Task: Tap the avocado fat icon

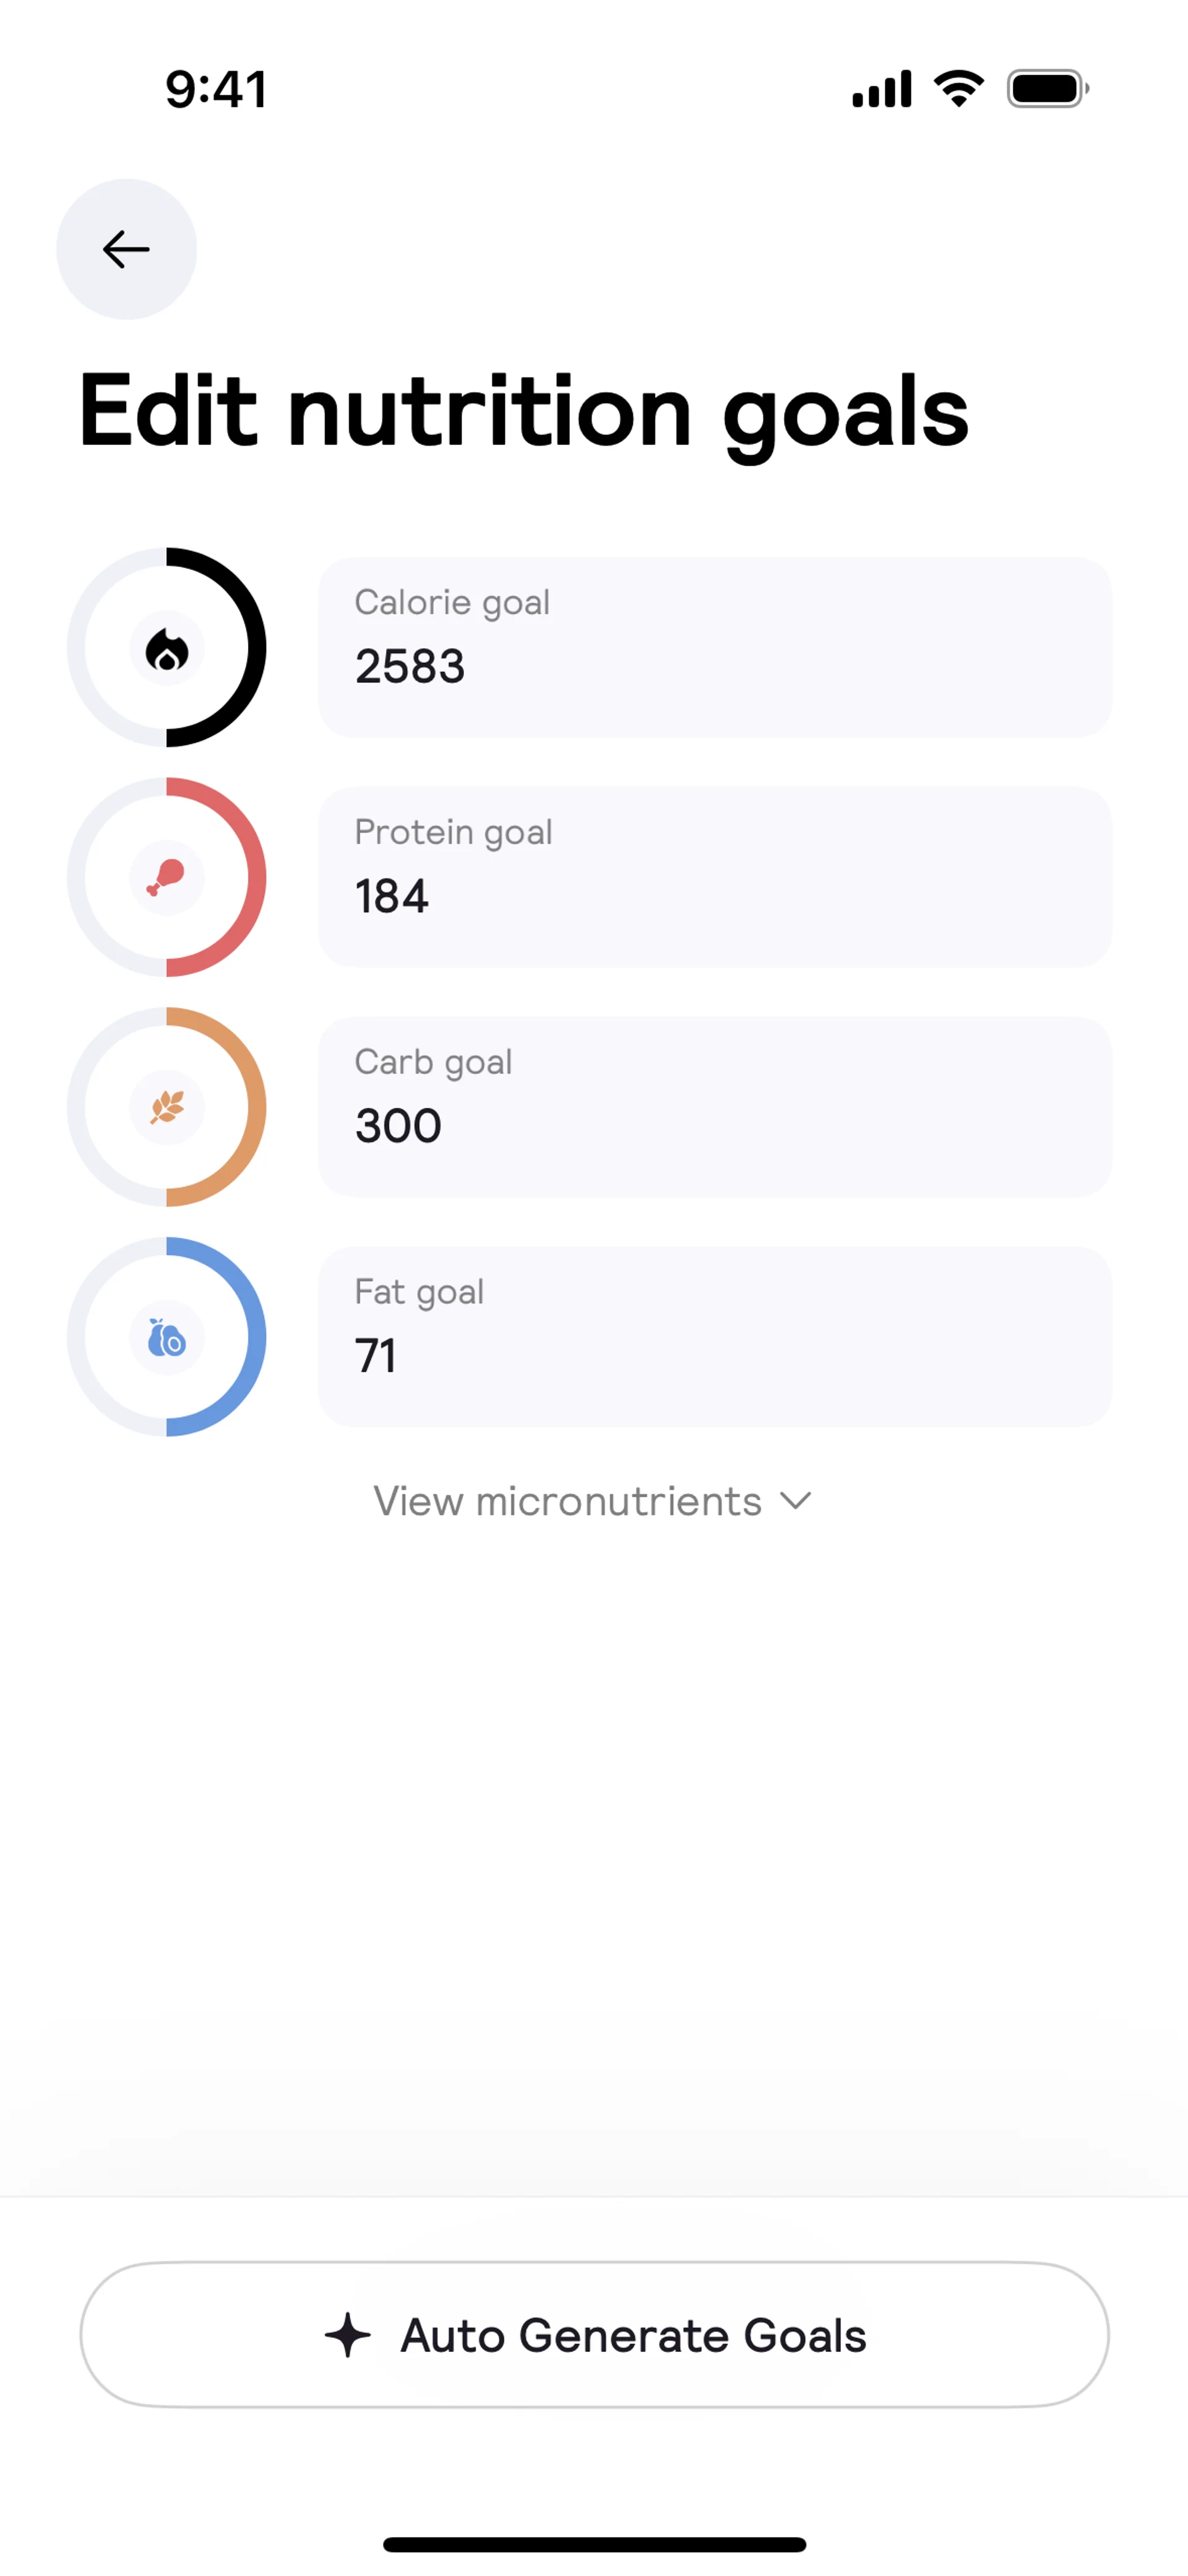Action: [167, 1337]
